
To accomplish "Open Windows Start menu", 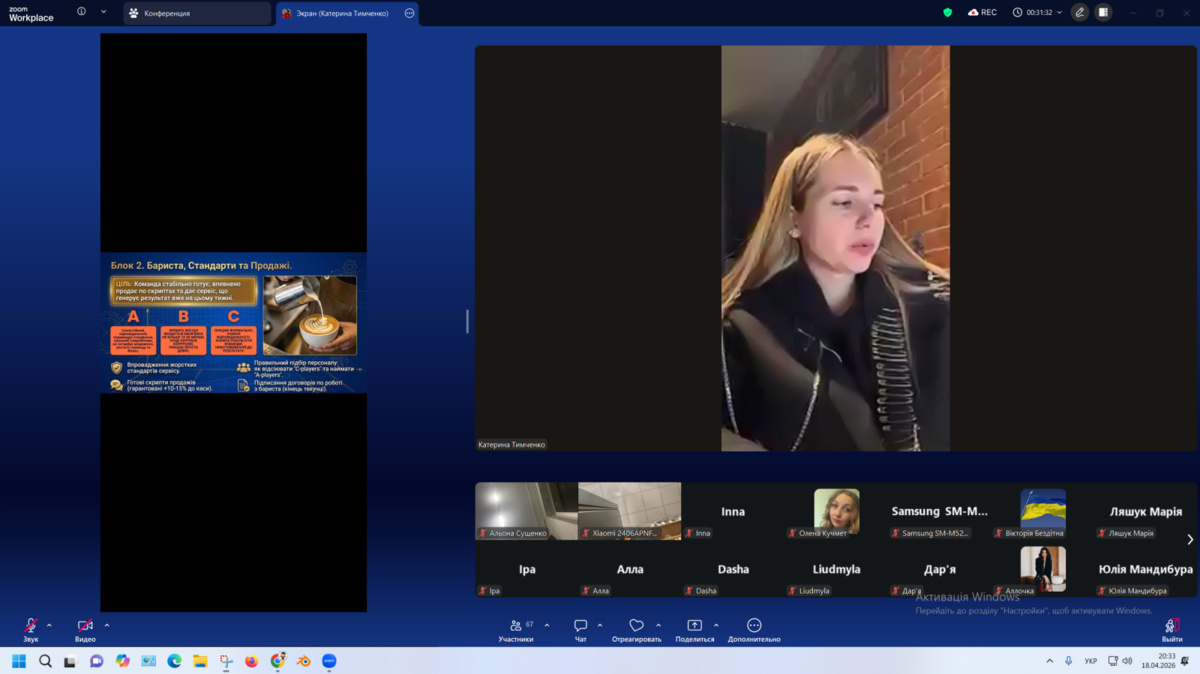I will coord(18,661).
